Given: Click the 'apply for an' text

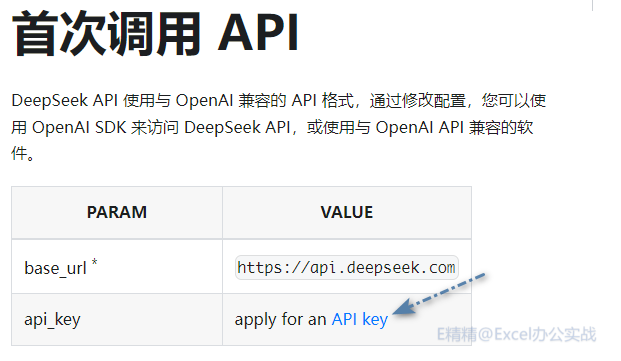Looking at the screenshot, I should (280, 319).
